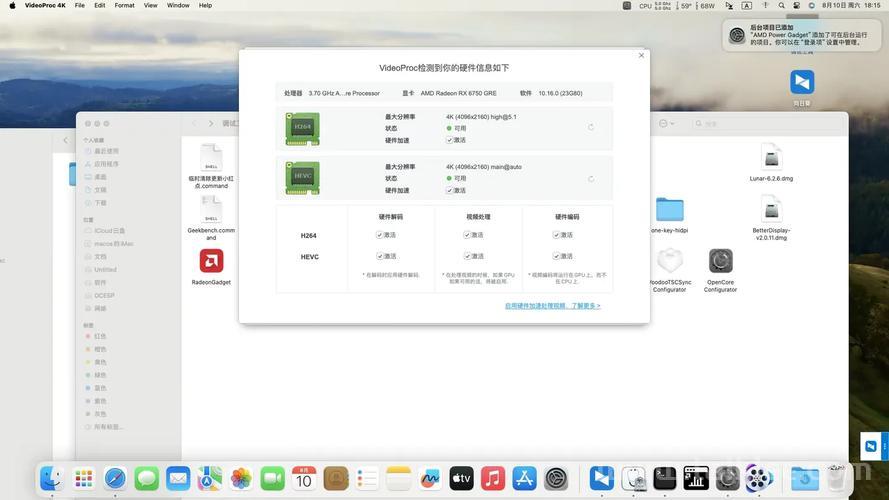Open VoodooTSCSync Configurator in Finder window

click(670, 261)
